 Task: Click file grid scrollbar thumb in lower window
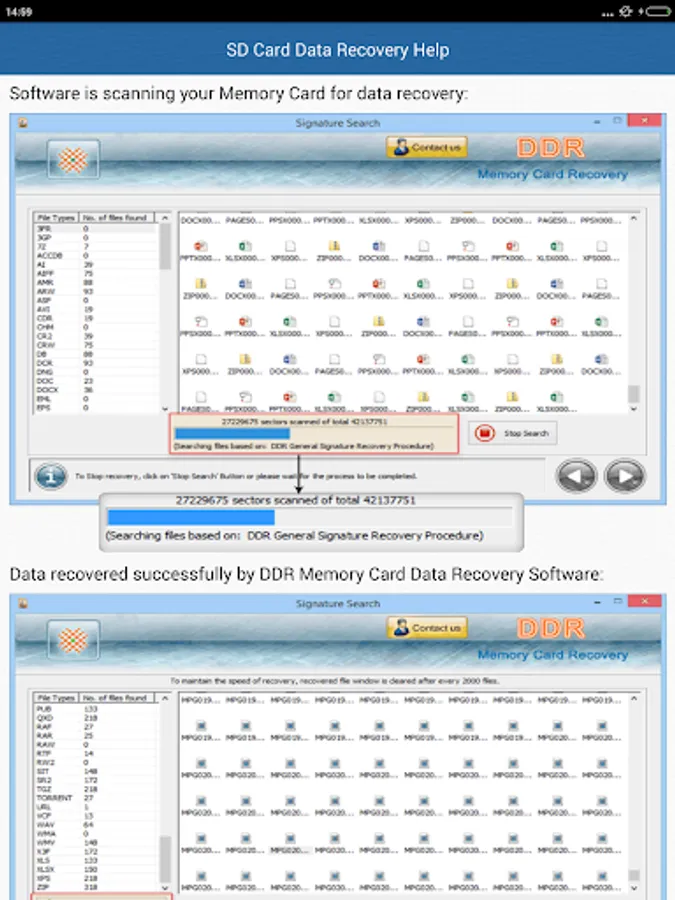tap(634, 875)
